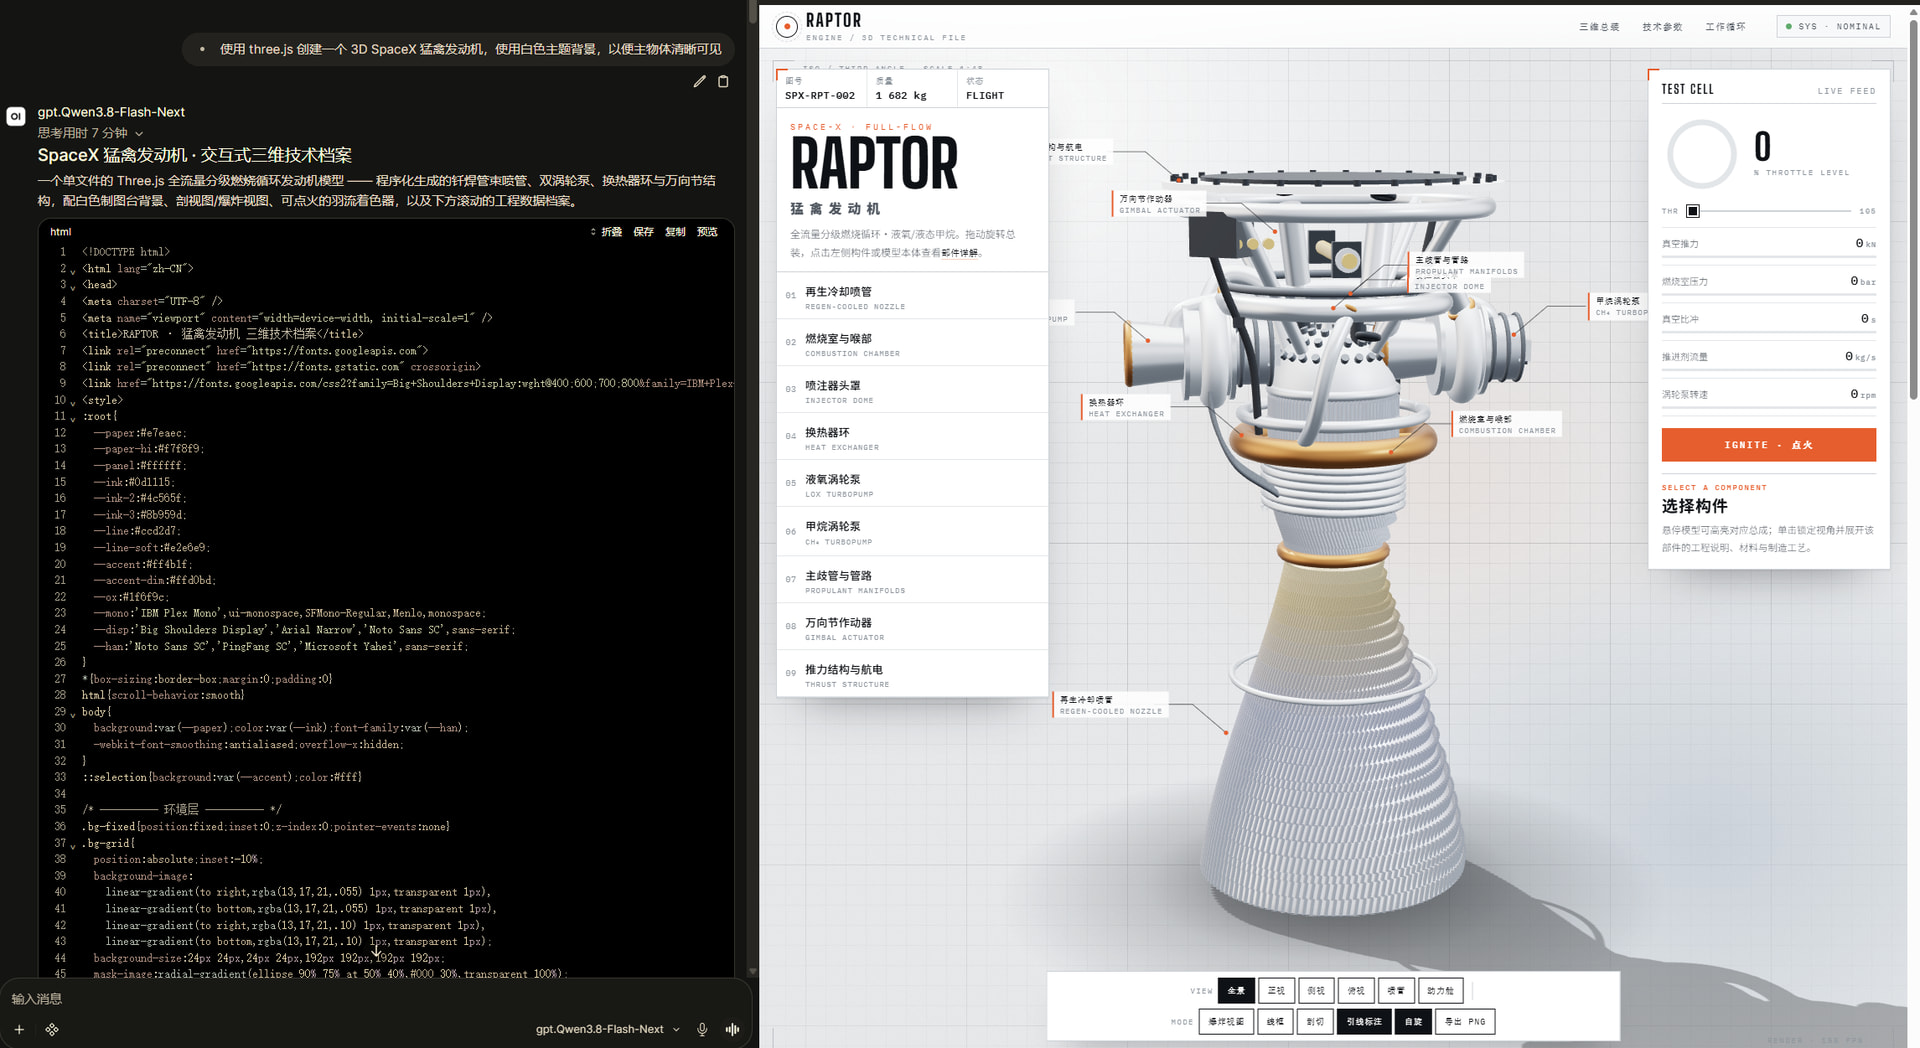Select the 动力舱 view radio button

[1441, 991]
